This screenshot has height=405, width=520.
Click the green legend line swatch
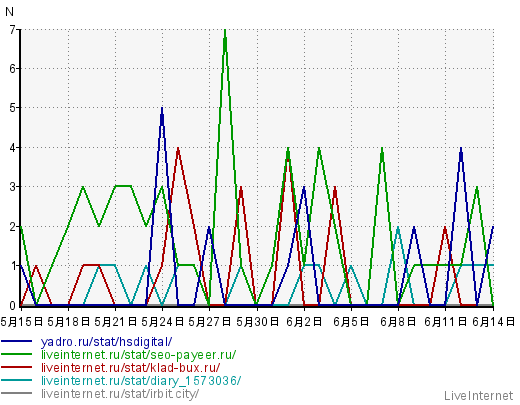click(x=17, y=355)
